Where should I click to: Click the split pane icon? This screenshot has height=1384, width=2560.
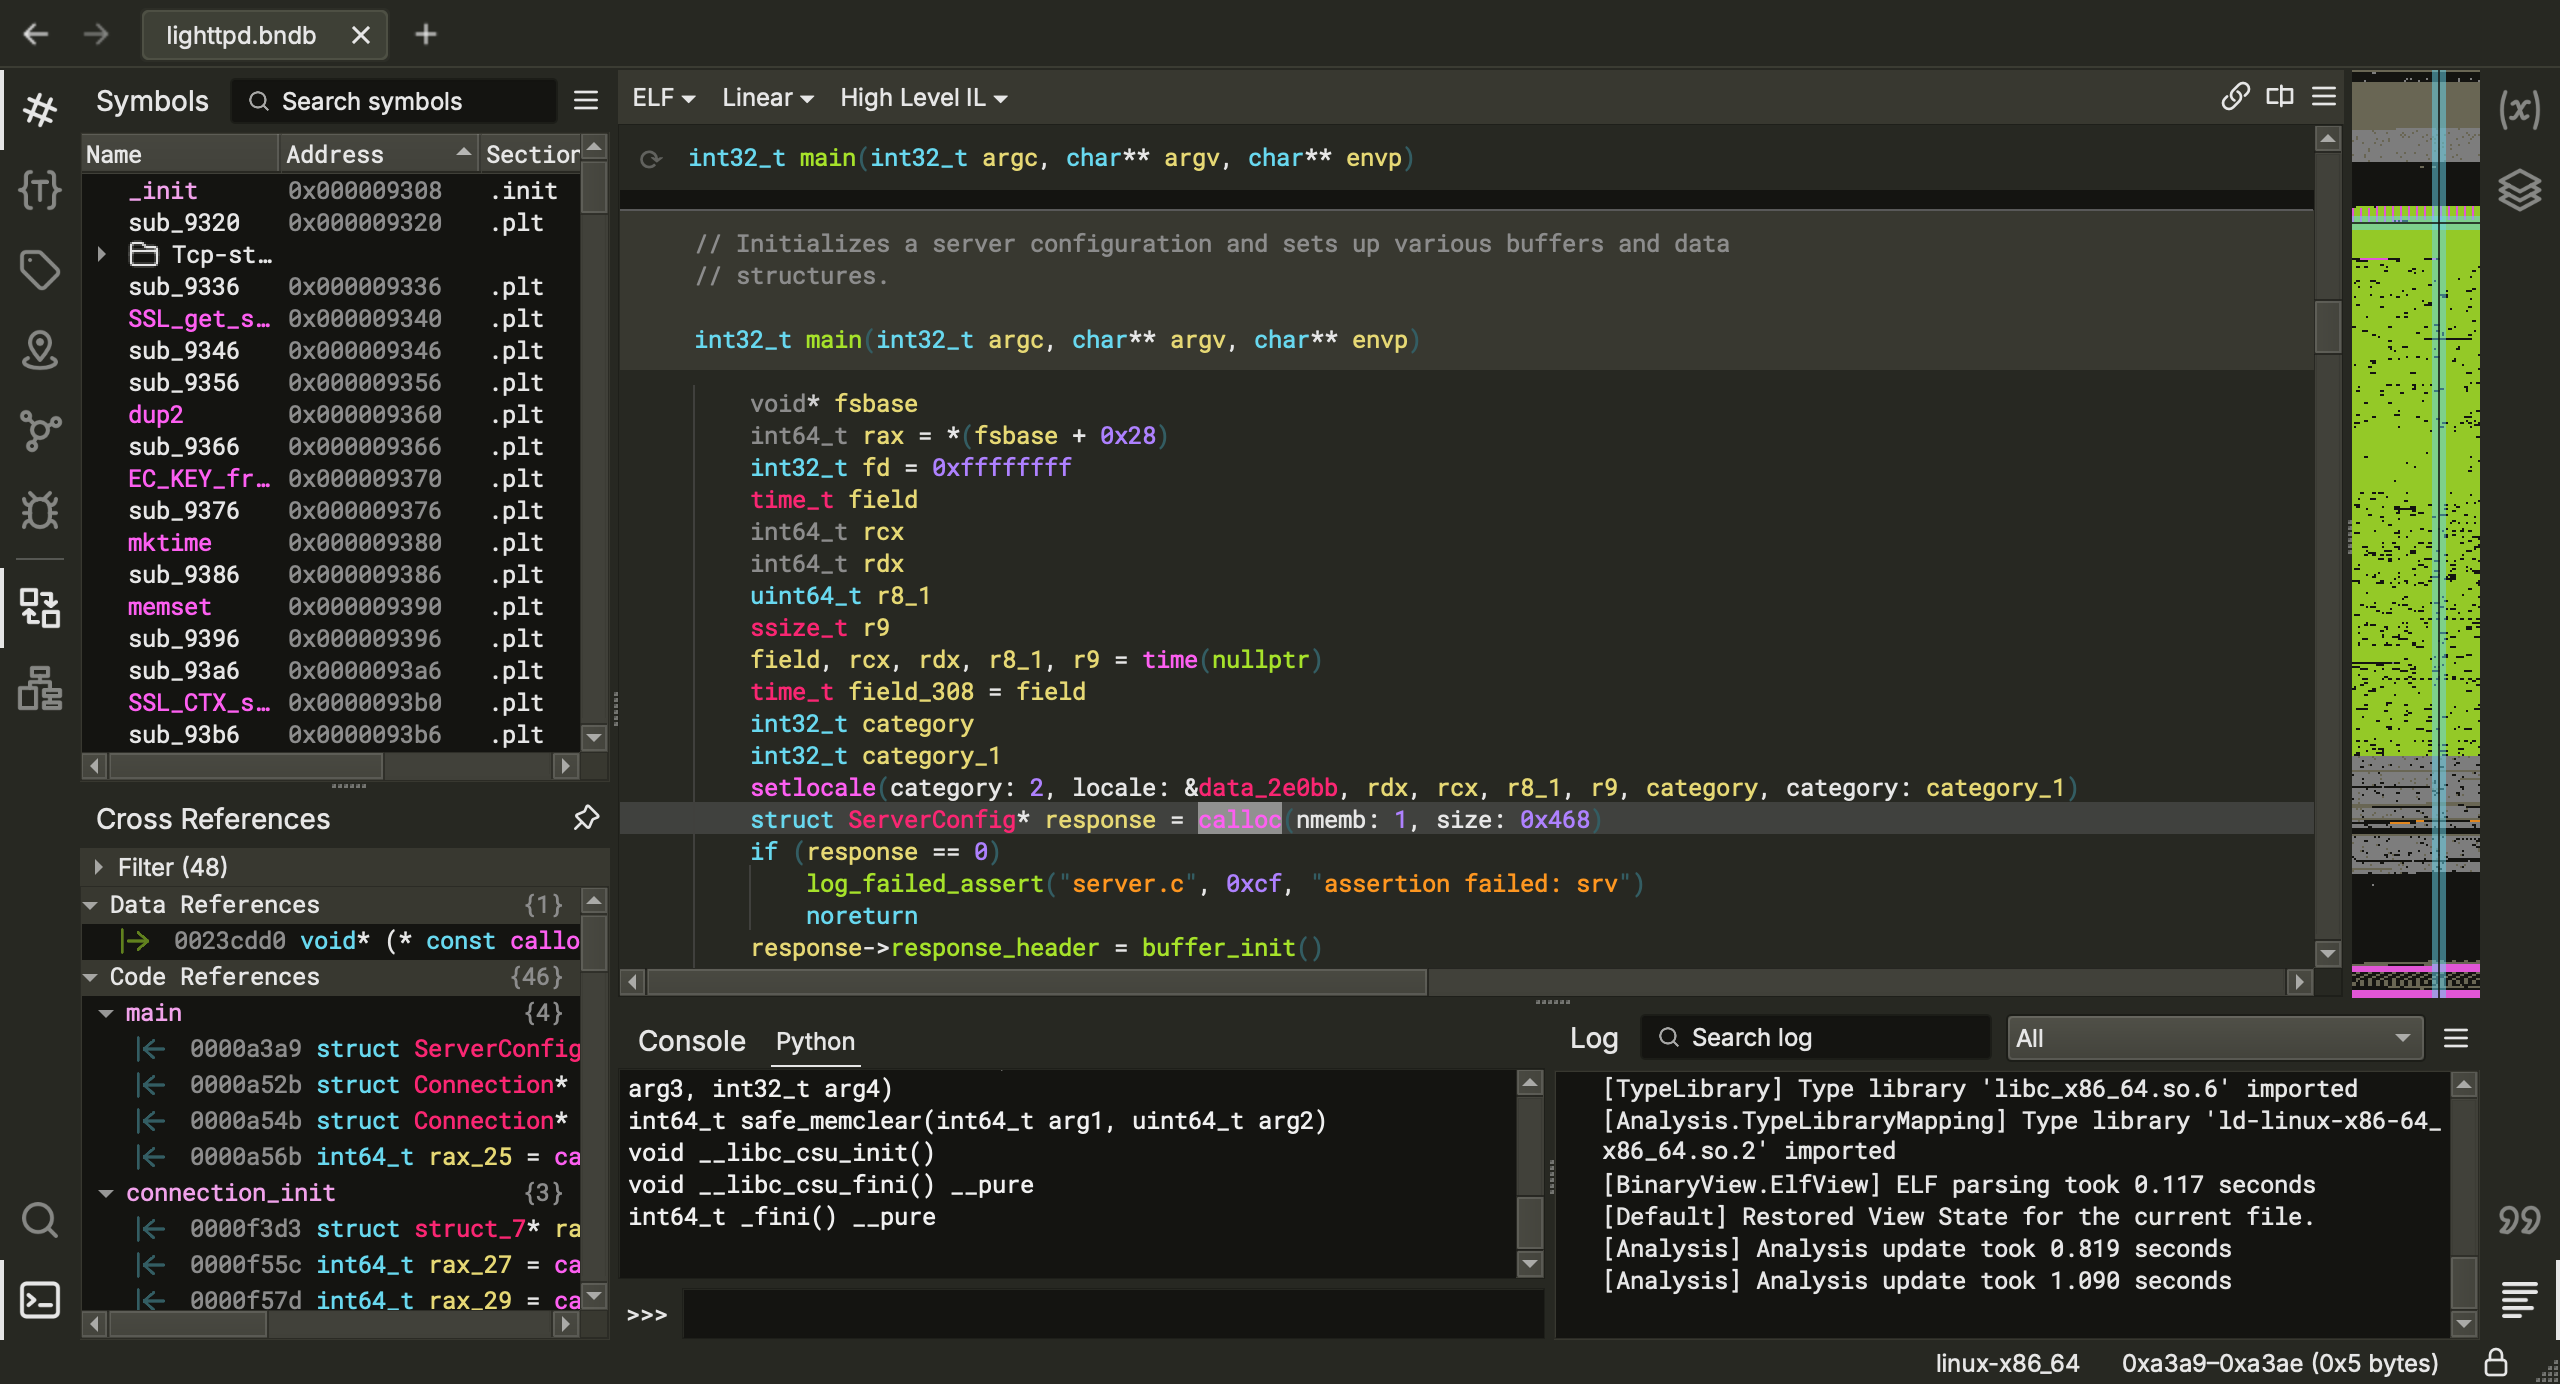(x=2280, y=97)
